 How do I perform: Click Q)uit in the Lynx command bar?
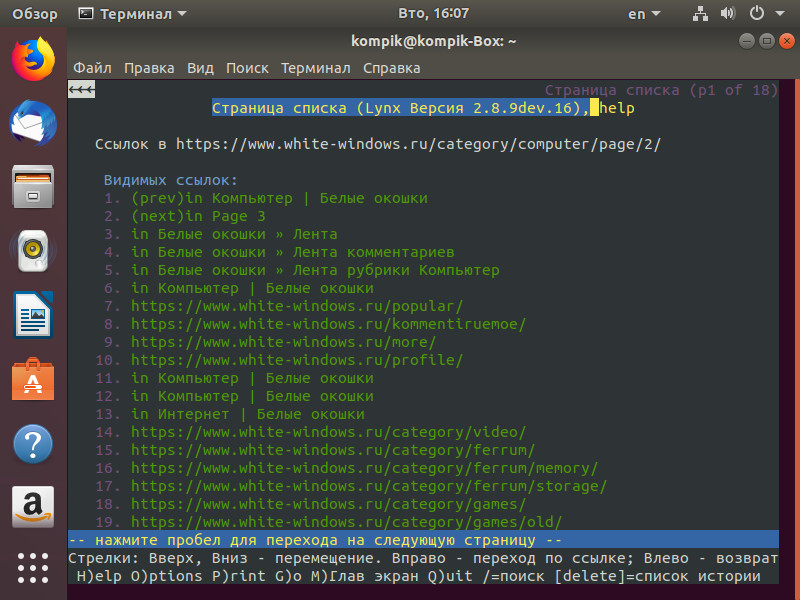451,576
